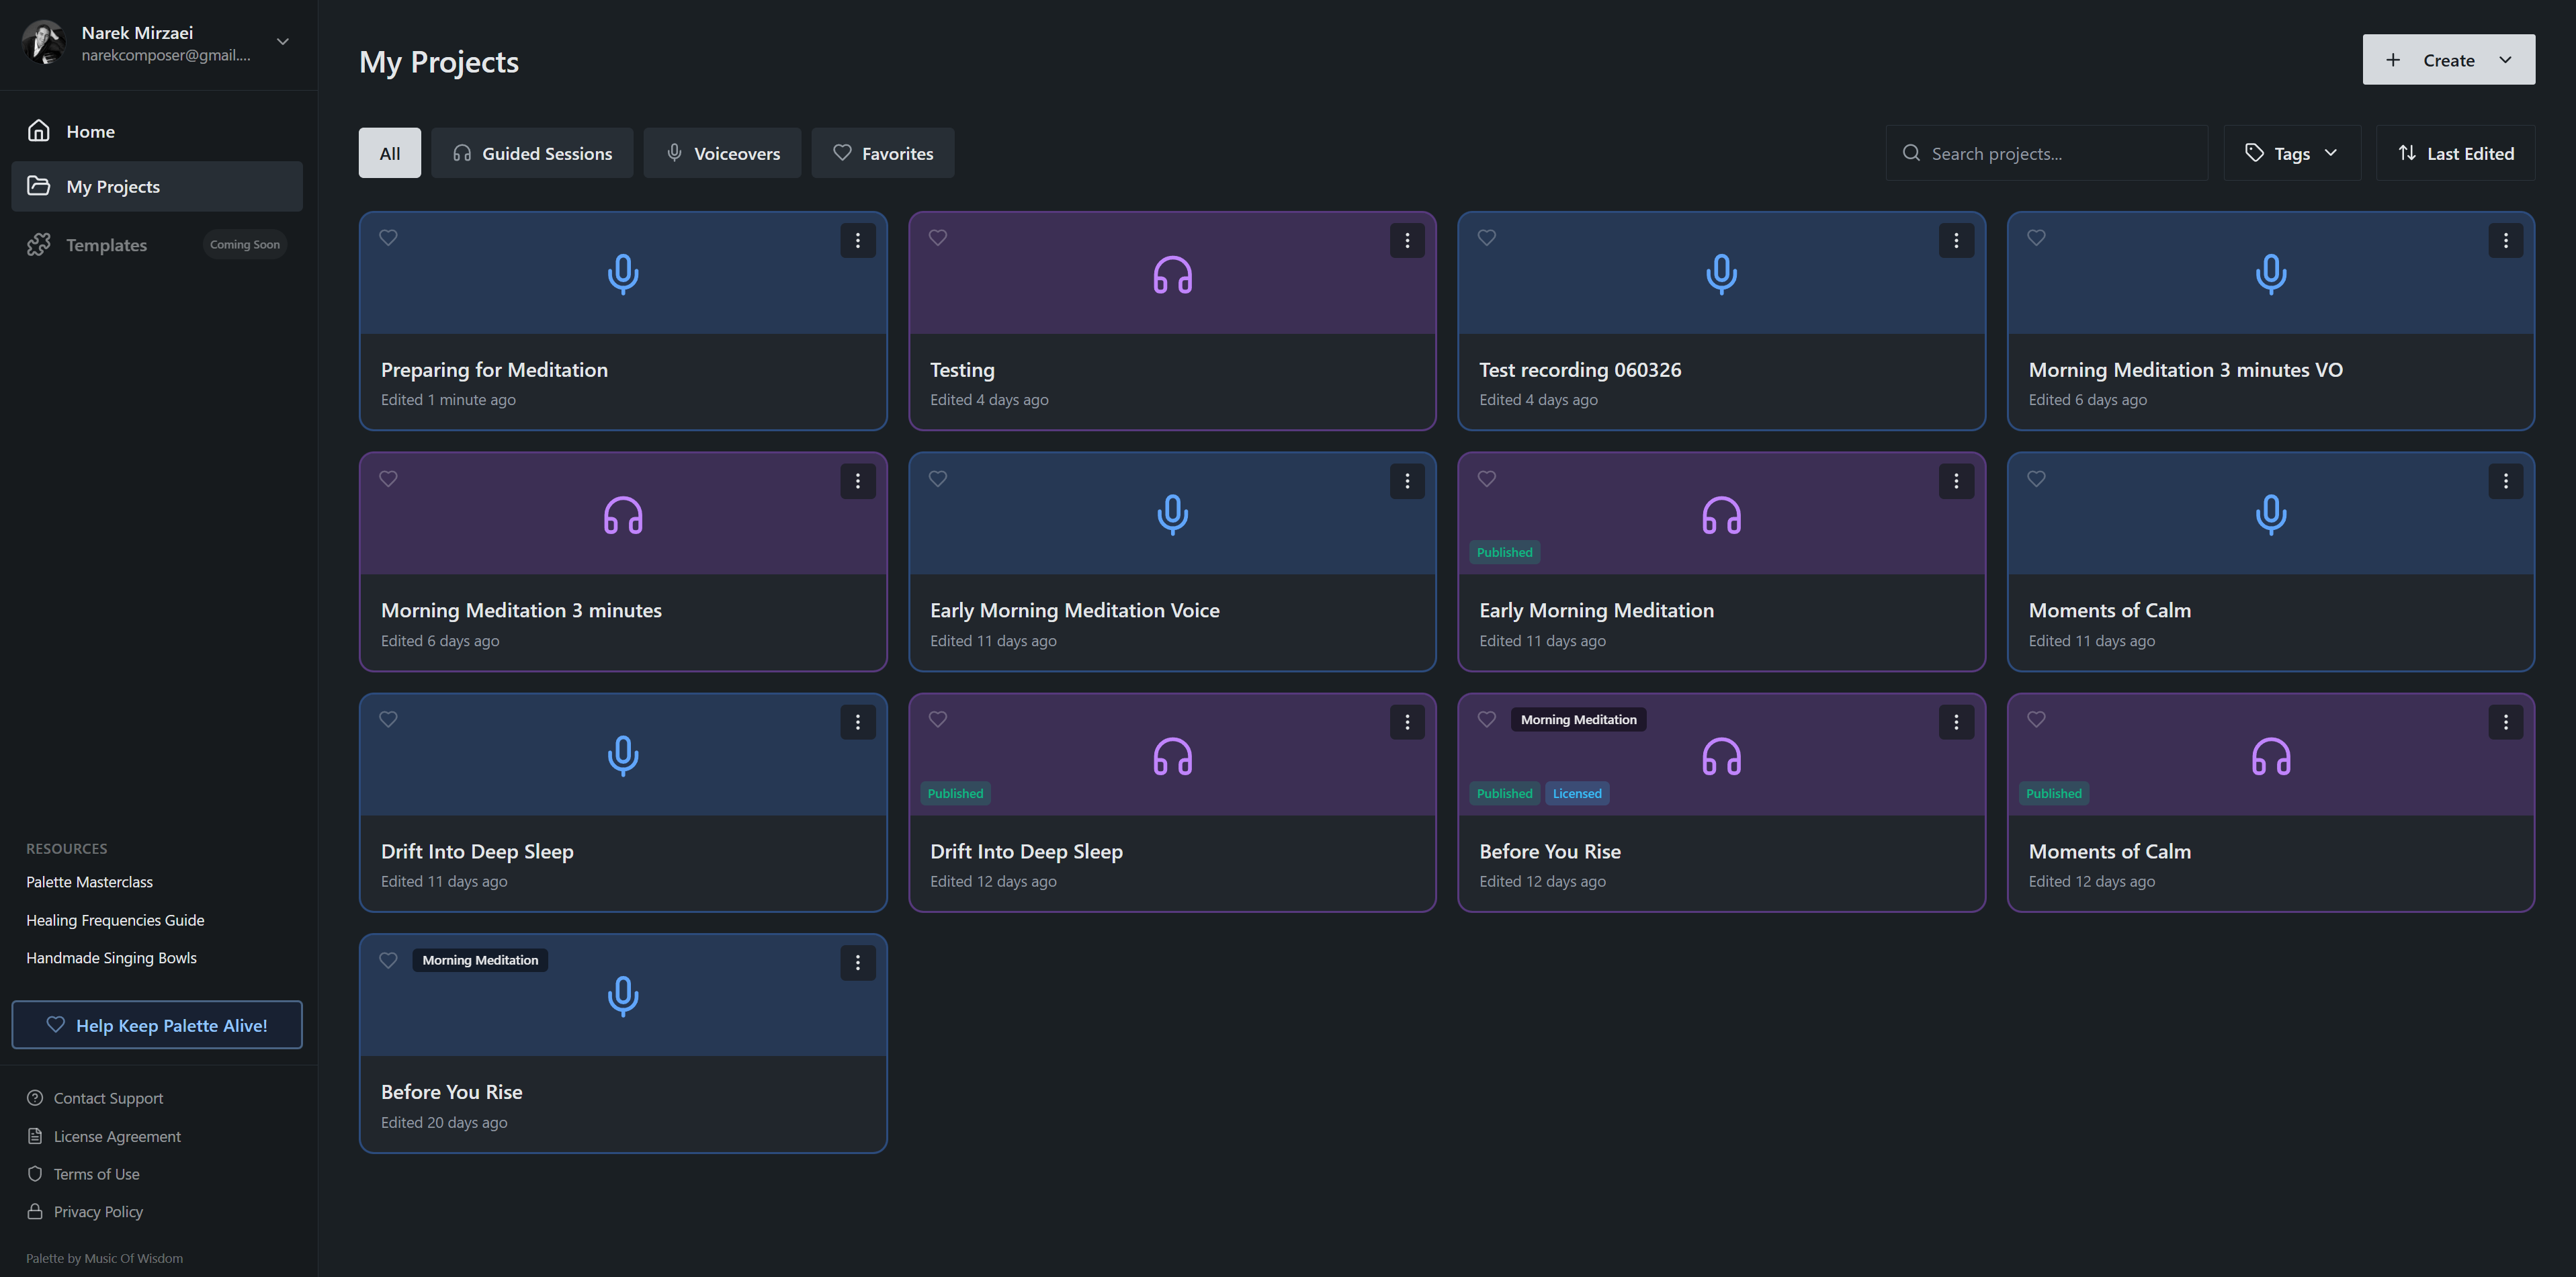
Task: Open three-dot menu on Preparing for Meditation card
Action: click(x=857, y=240)
